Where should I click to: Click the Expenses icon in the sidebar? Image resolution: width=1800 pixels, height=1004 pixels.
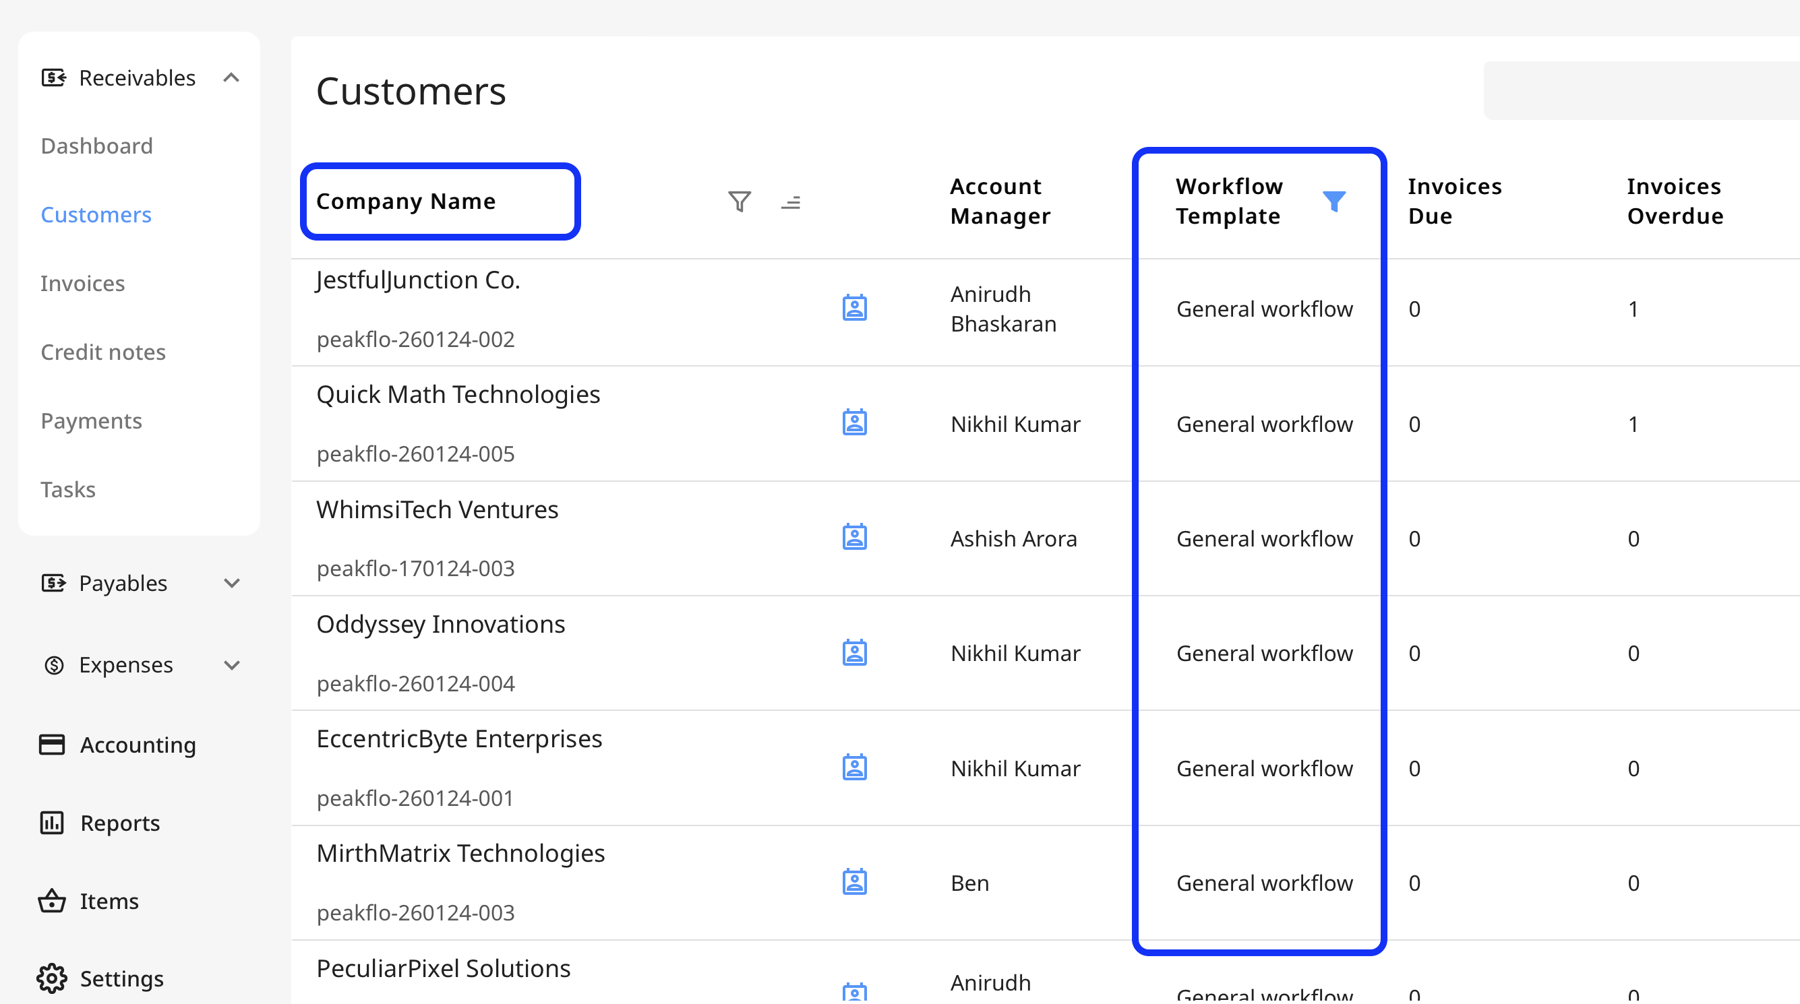pos(54,664)
